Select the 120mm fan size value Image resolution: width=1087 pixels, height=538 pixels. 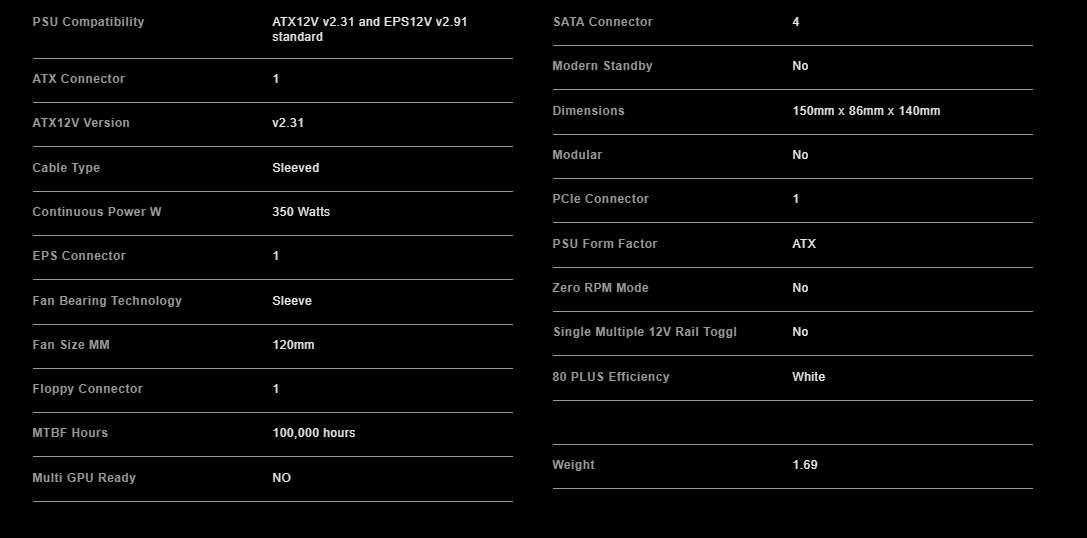[293, 345]
